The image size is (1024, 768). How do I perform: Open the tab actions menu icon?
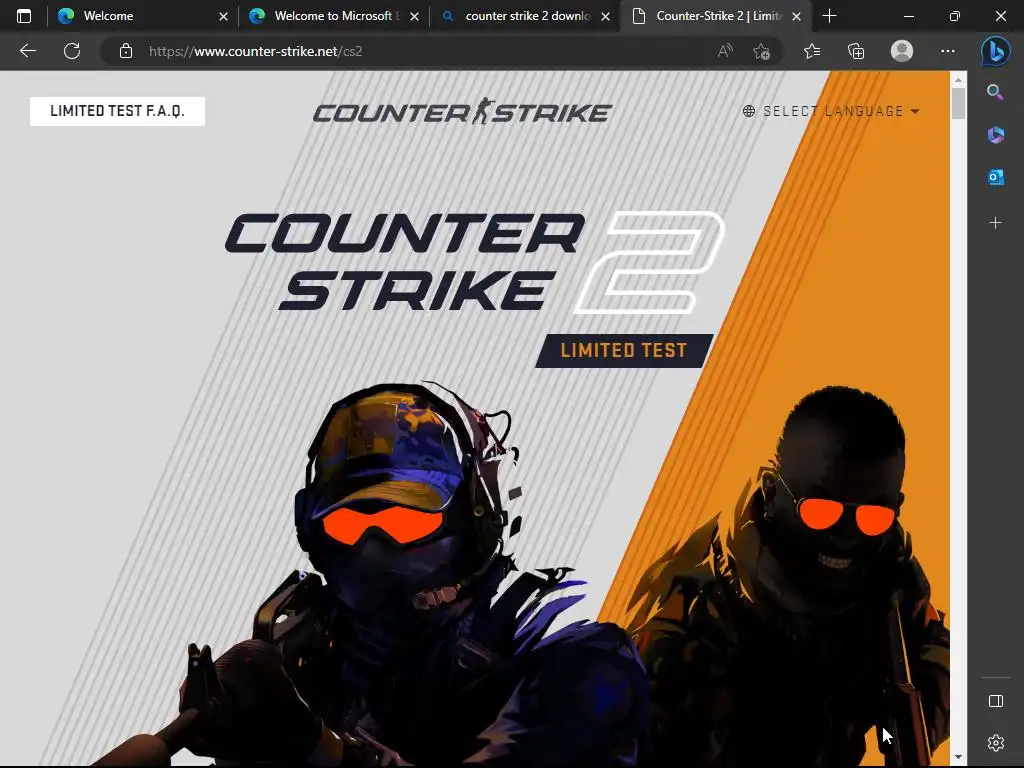point(24,16)
